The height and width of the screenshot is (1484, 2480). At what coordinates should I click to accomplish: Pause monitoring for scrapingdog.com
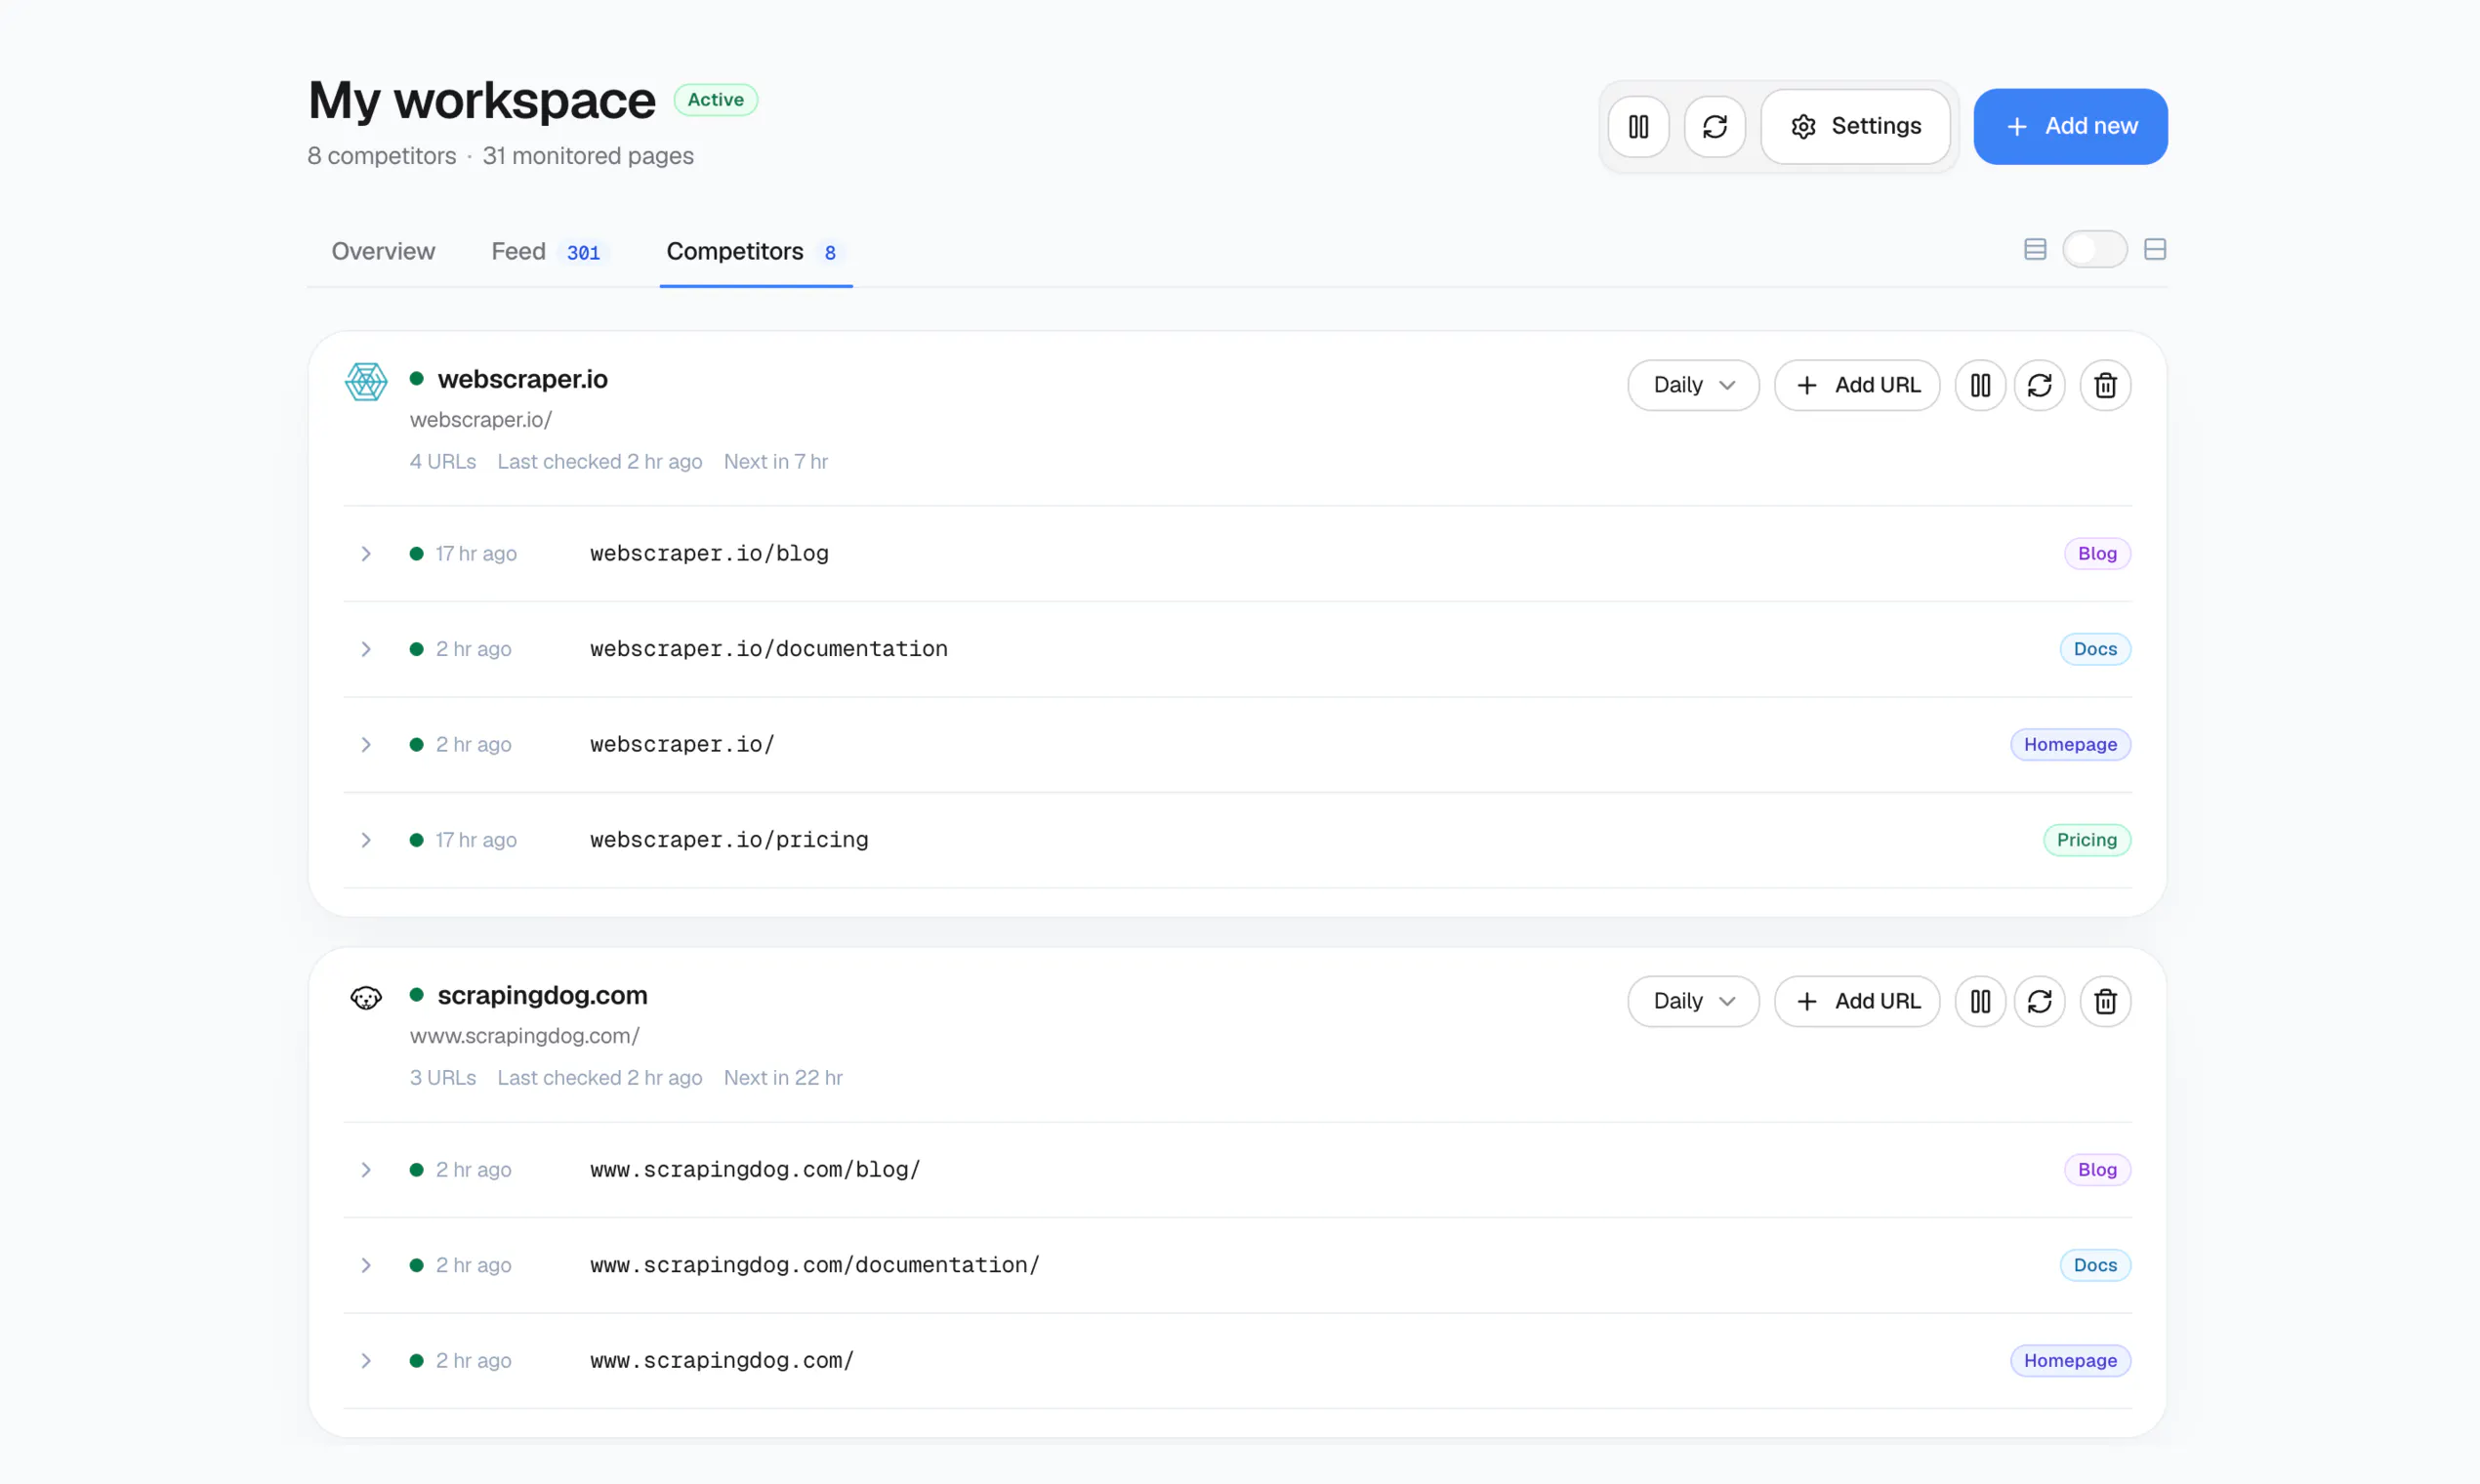click(1980, 1001)
